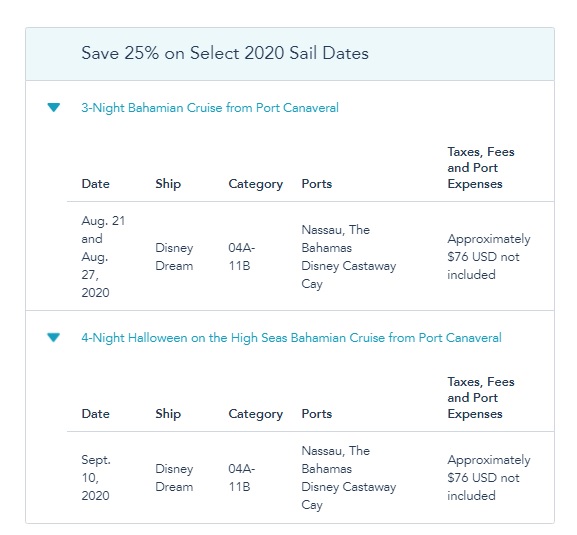Click Approximately $76 USD text in 3-Night row
The height and width of the screenshot is (535, 577).
coord(489,256)
